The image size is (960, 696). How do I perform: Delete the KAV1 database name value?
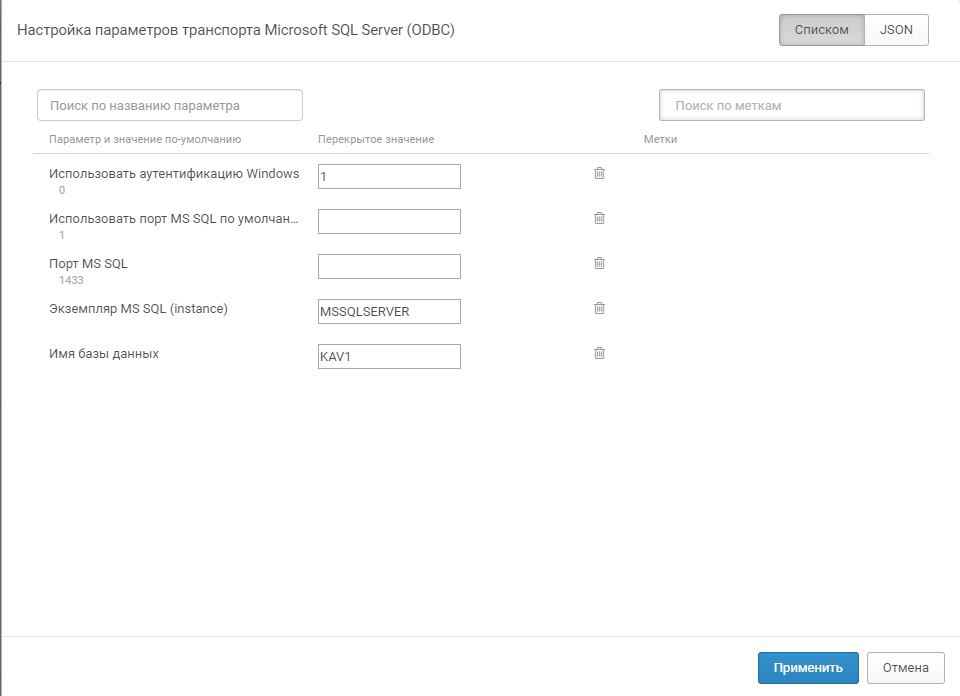point(599,353)
